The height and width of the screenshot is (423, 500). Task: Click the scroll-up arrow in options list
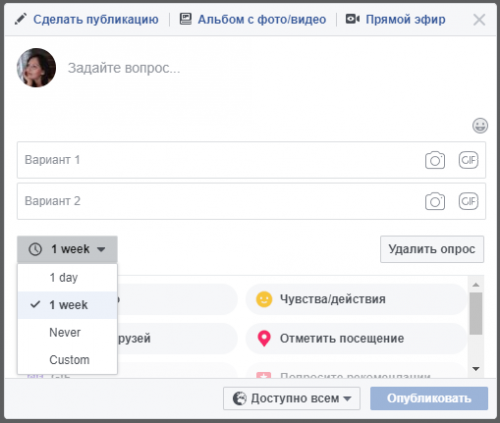(476, 285)
